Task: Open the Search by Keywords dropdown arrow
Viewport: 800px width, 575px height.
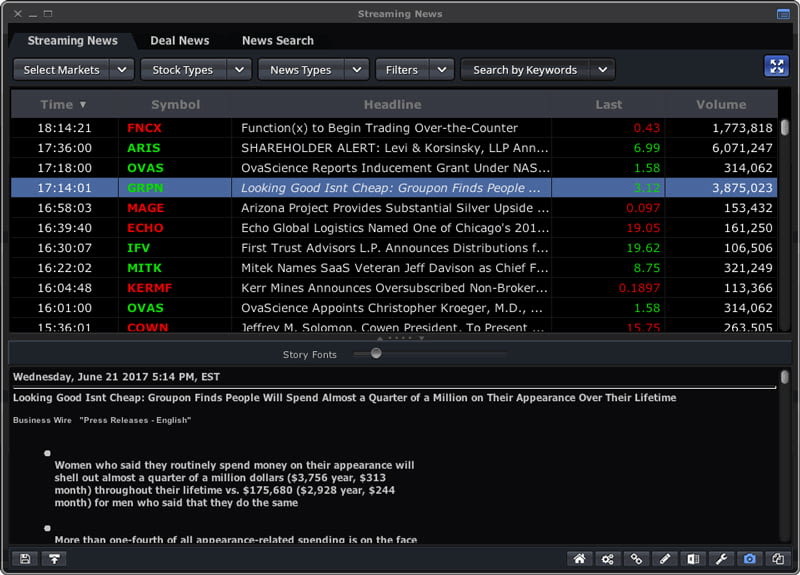Action: 603,70
